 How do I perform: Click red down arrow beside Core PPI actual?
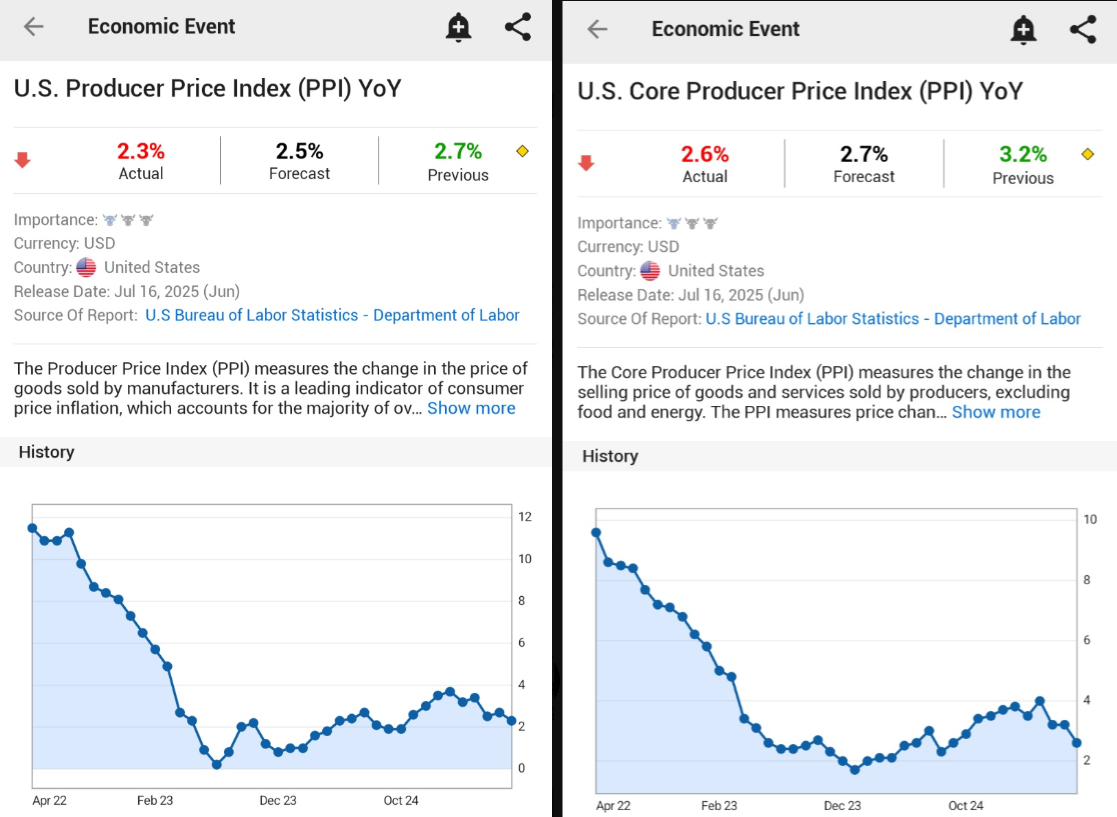pos(587,163)
